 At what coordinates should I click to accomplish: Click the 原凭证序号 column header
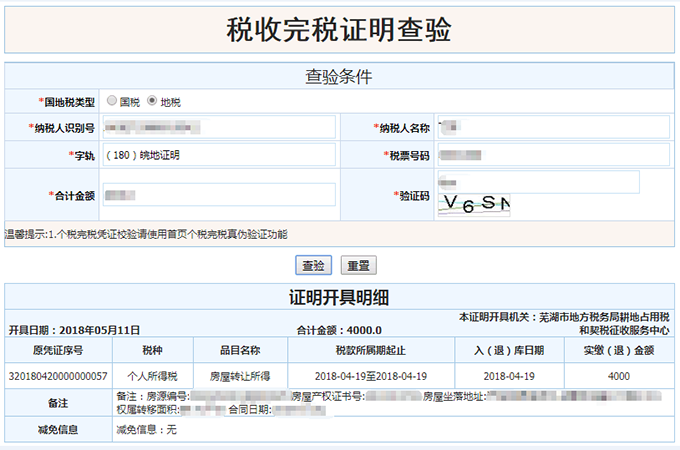click(x=58, y=350)
